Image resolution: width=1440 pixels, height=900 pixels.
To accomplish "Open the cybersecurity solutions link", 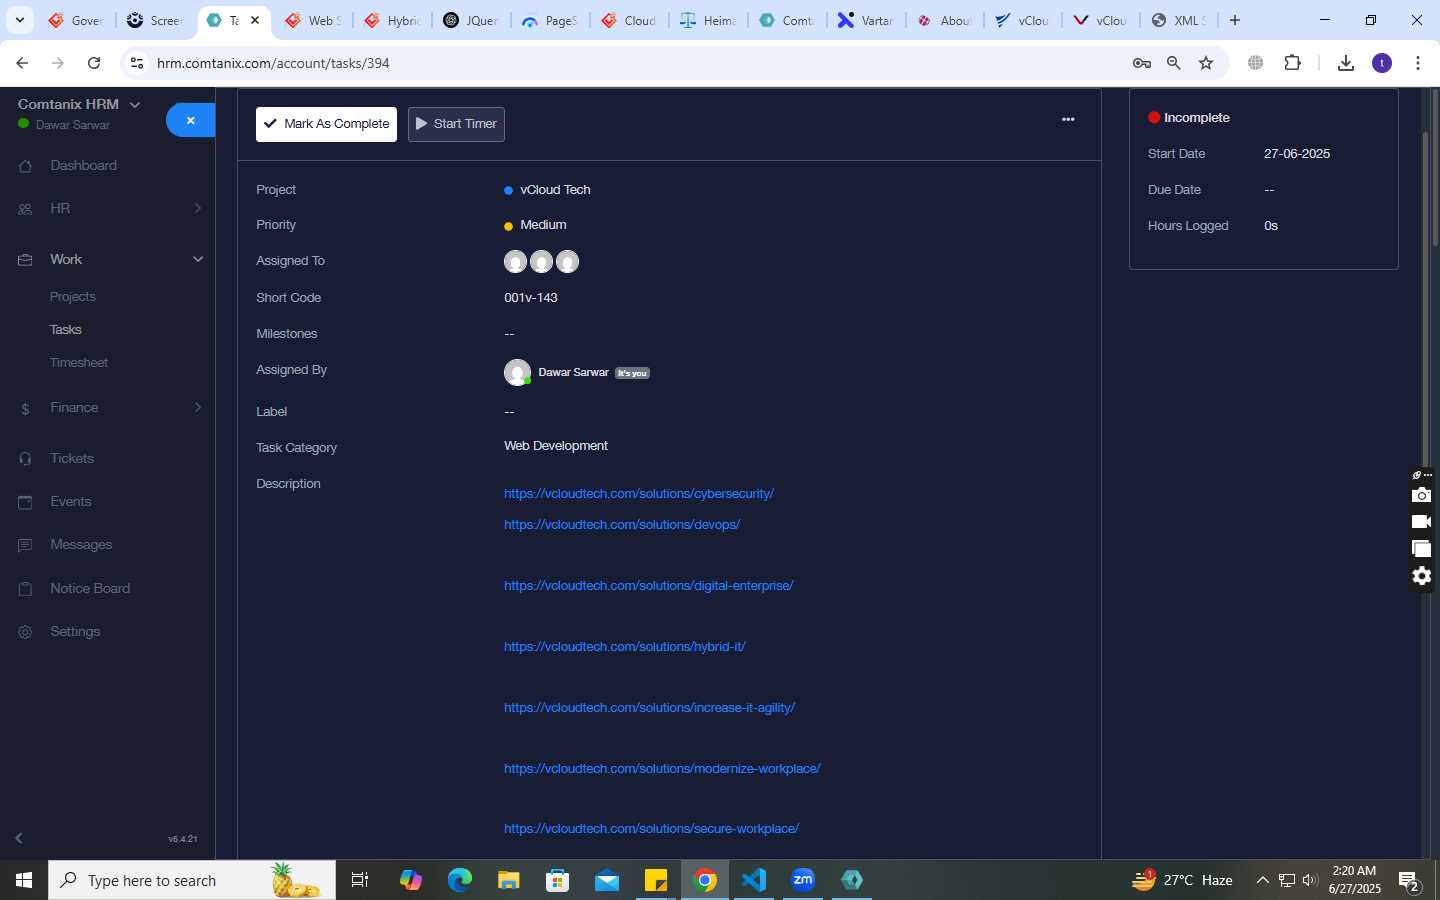I will click(639, 494).
